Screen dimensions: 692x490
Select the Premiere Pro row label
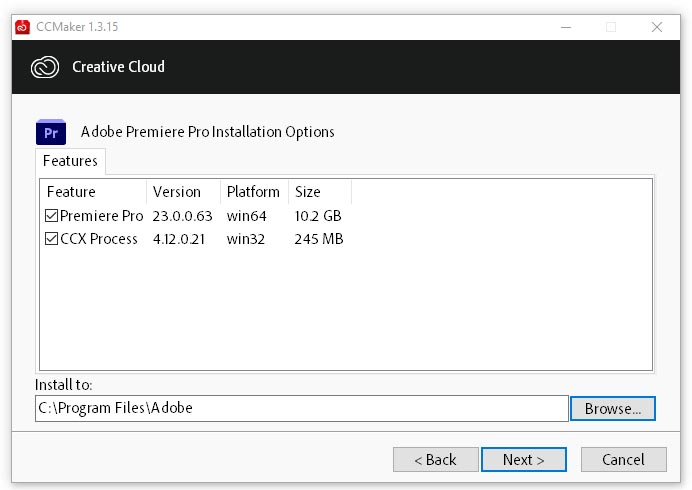tap(102, 216)
